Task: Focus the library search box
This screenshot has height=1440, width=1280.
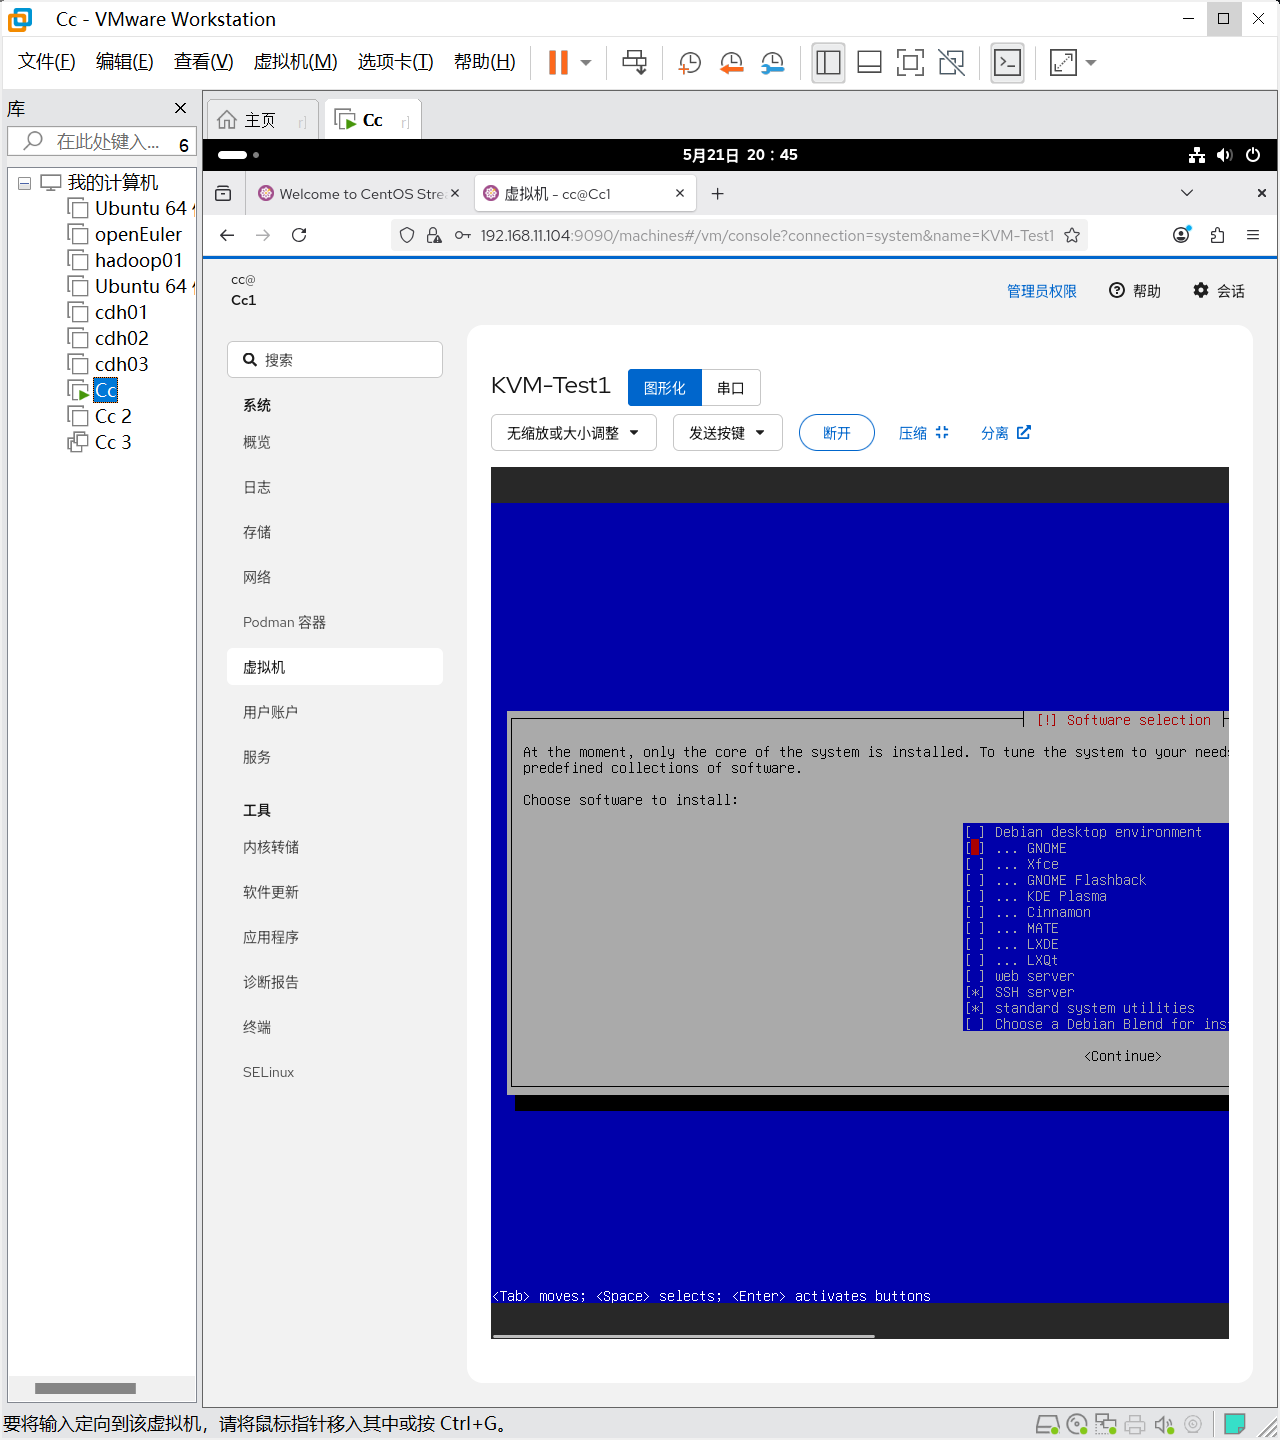Action: click(x=100, y=142)
